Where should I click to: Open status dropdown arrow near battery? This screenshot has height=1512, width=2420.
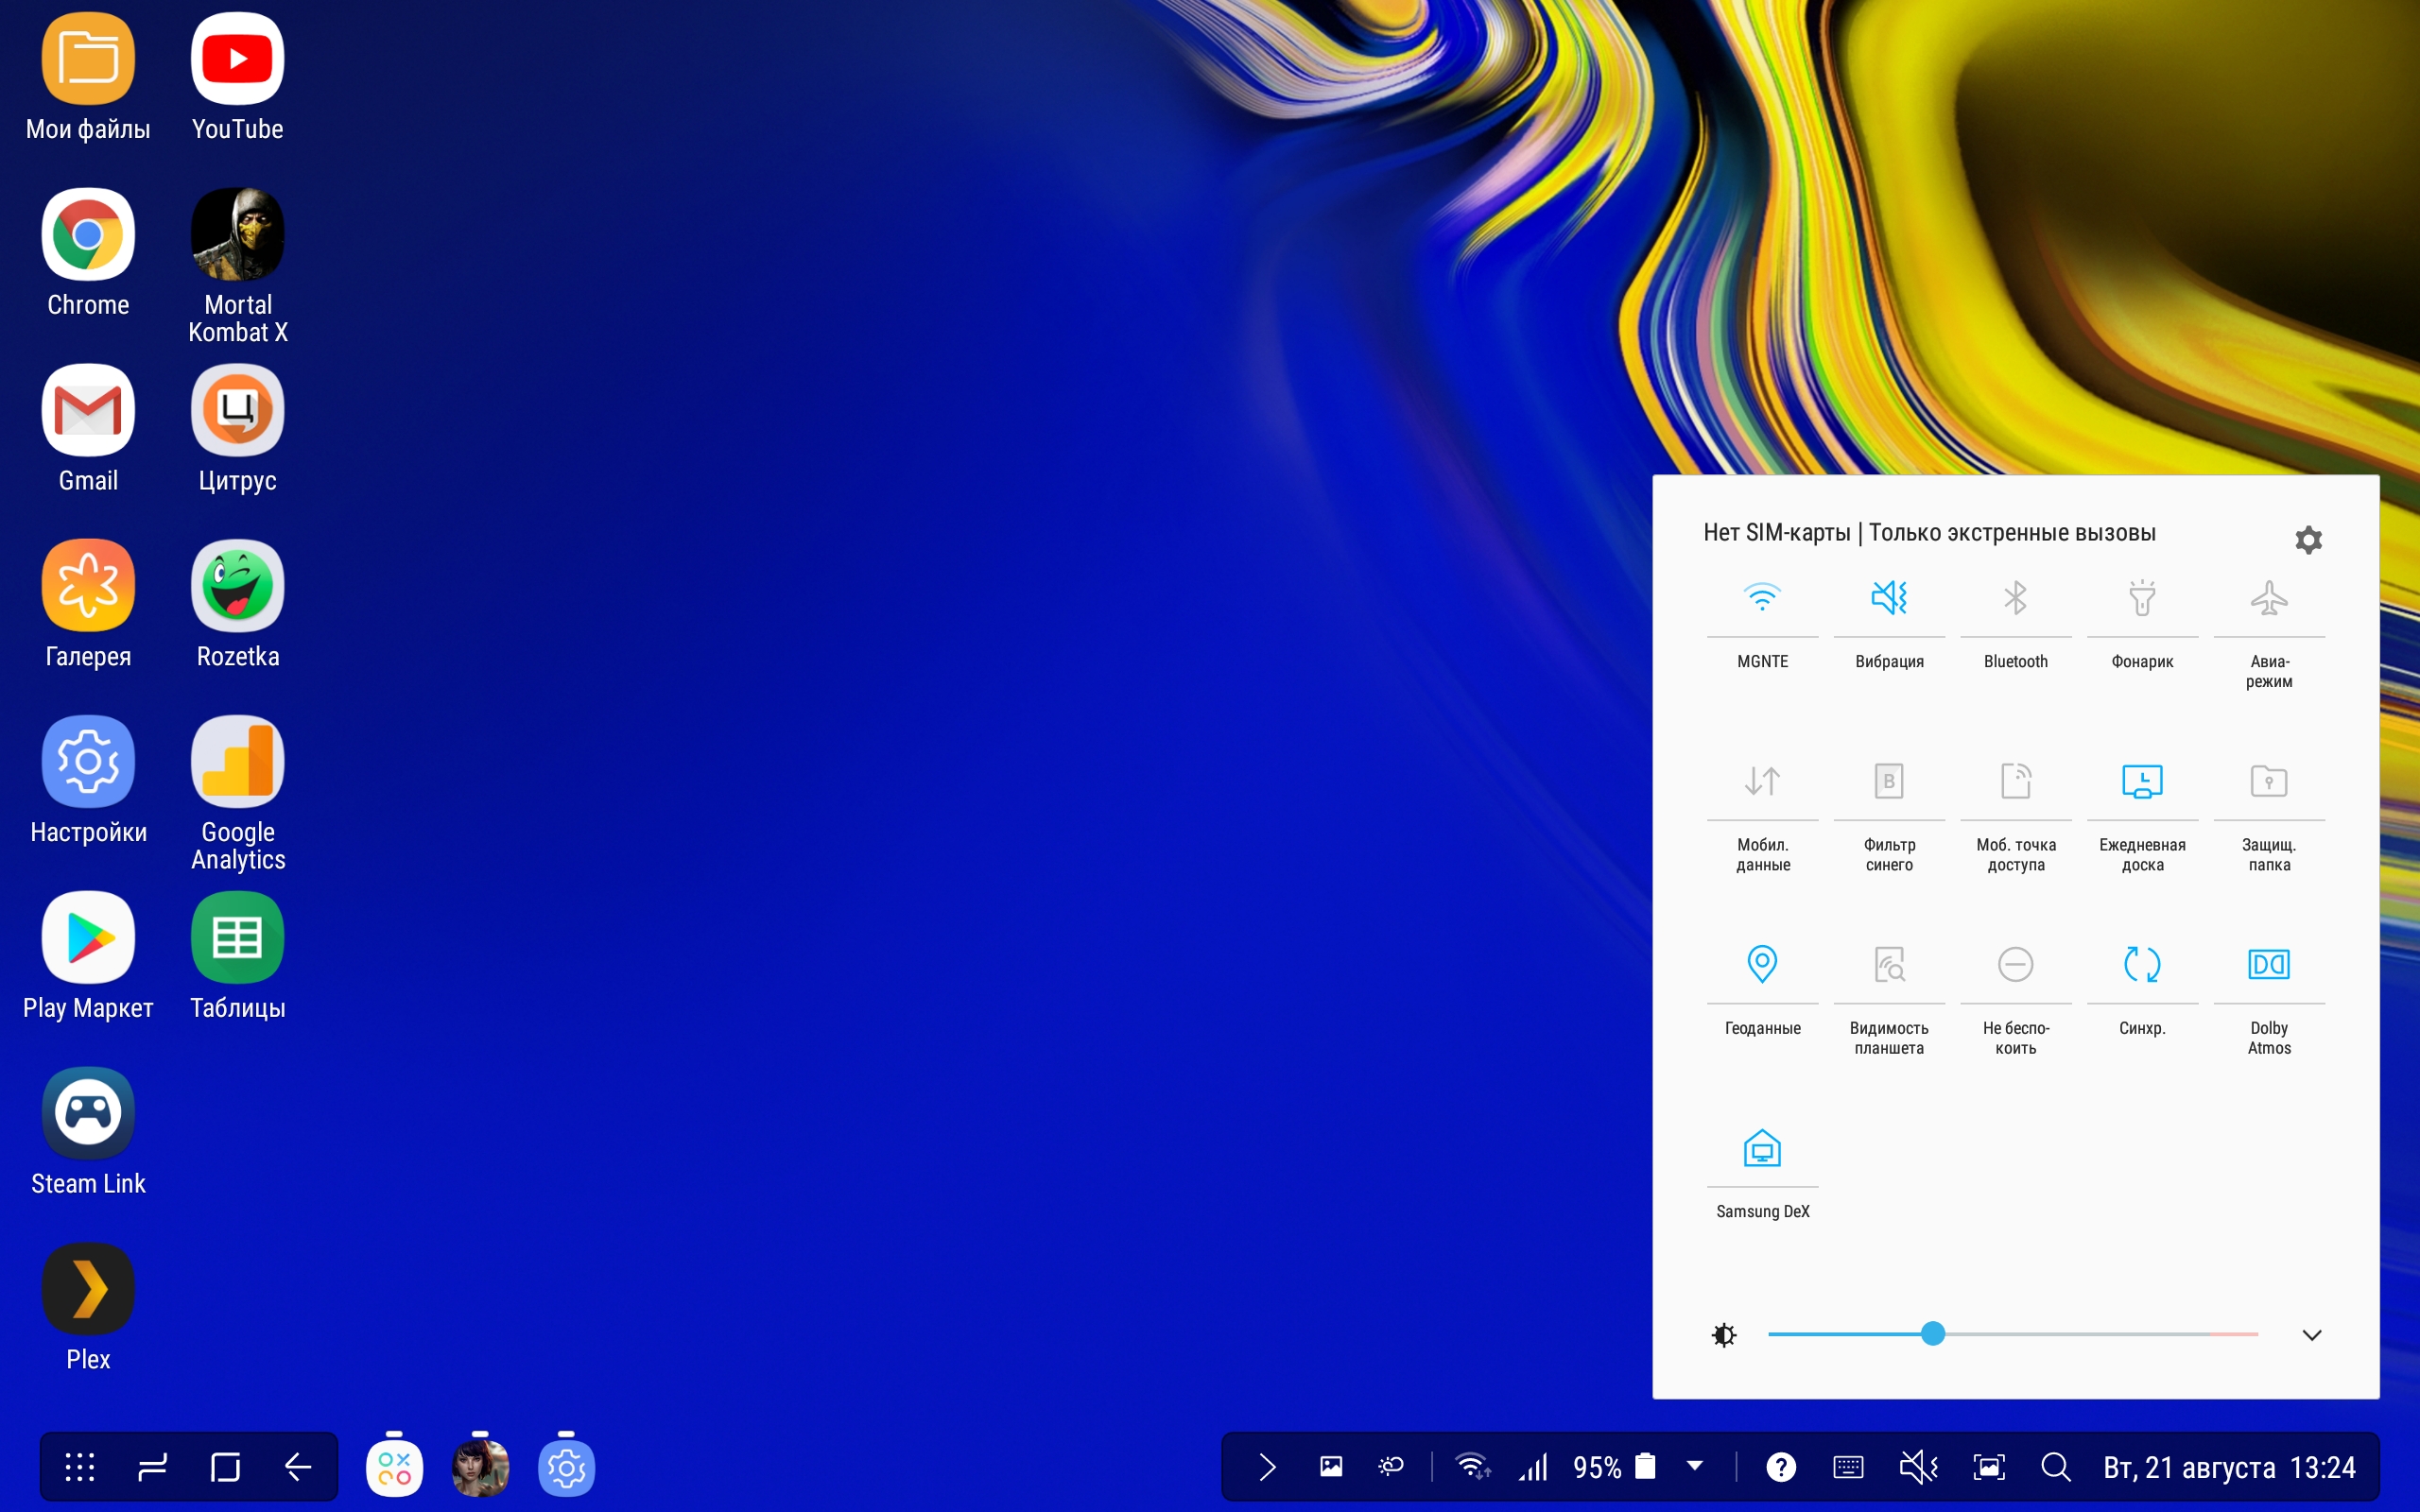(1694, 1465)
